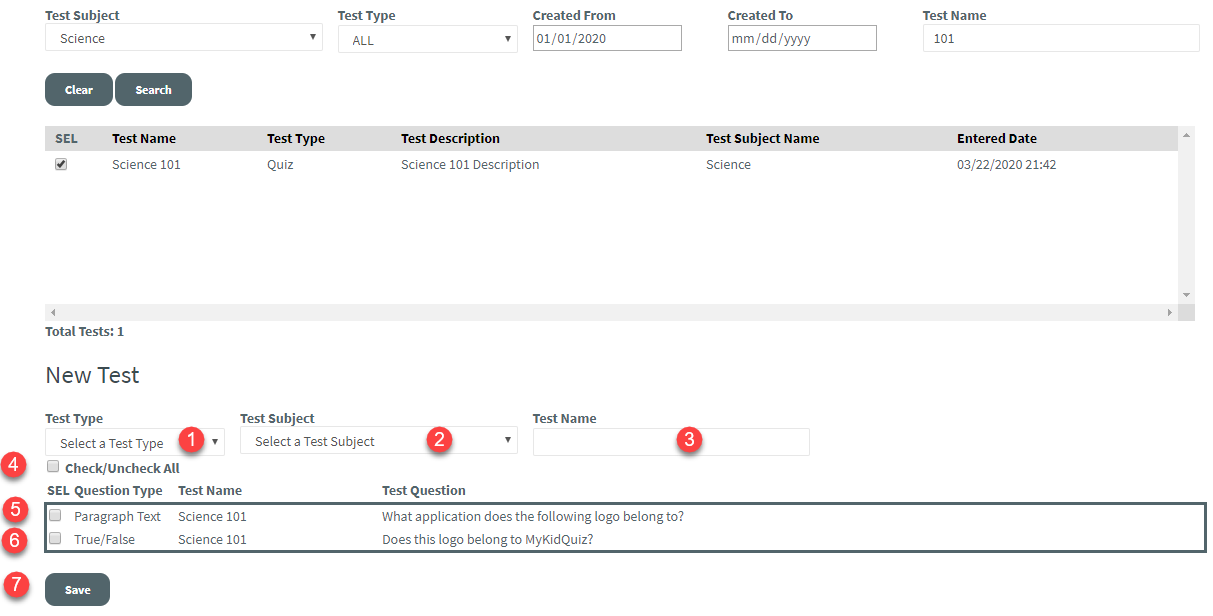Click the Created From date field

tap(606, 37)
